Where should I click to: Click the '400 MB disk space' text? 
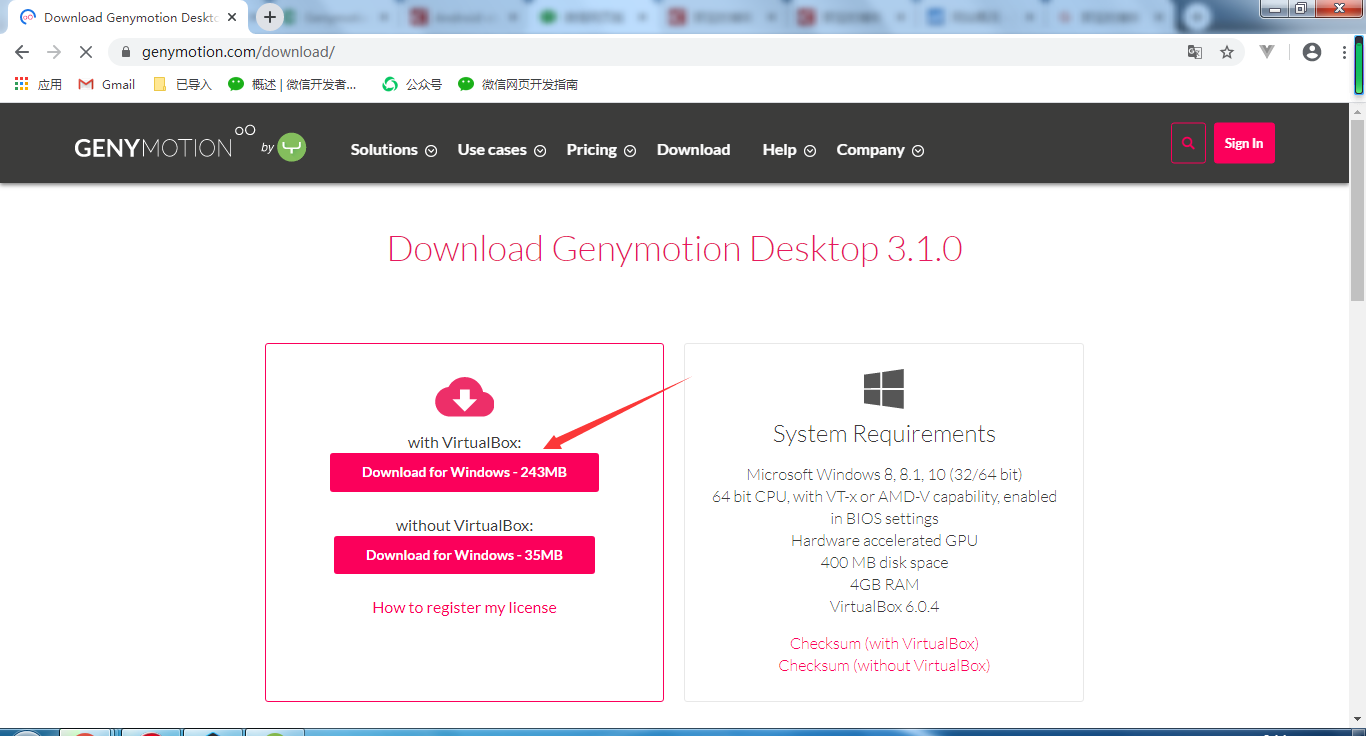tap(884, 562)
